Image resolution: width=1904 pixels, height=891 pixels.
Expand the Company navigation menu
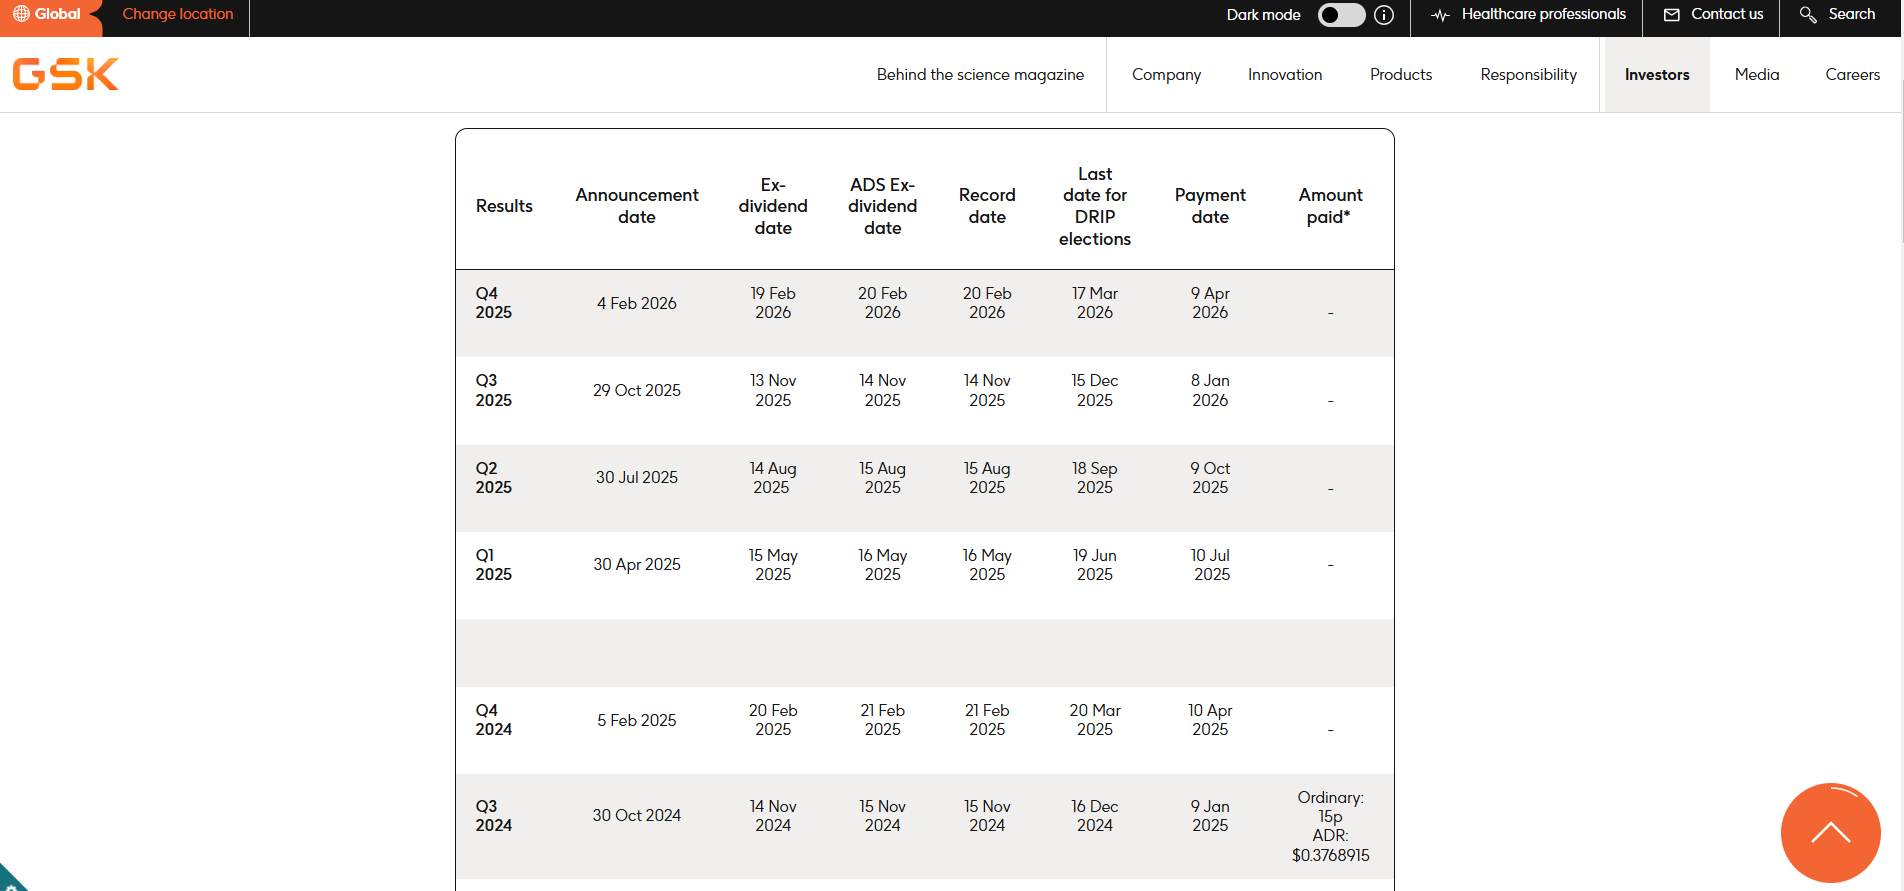point(1166,75)
